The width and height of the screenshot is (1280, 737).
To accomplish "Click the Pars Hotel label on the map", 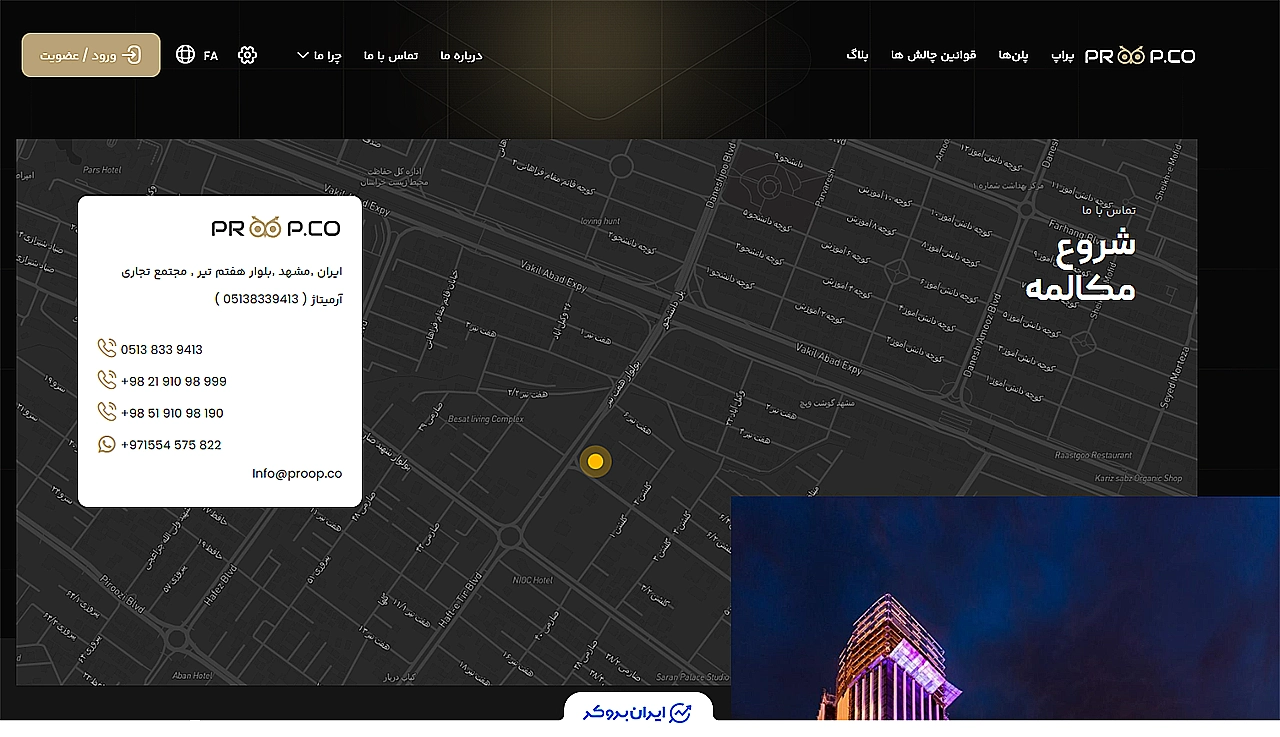I will click(x=102, y=170).
